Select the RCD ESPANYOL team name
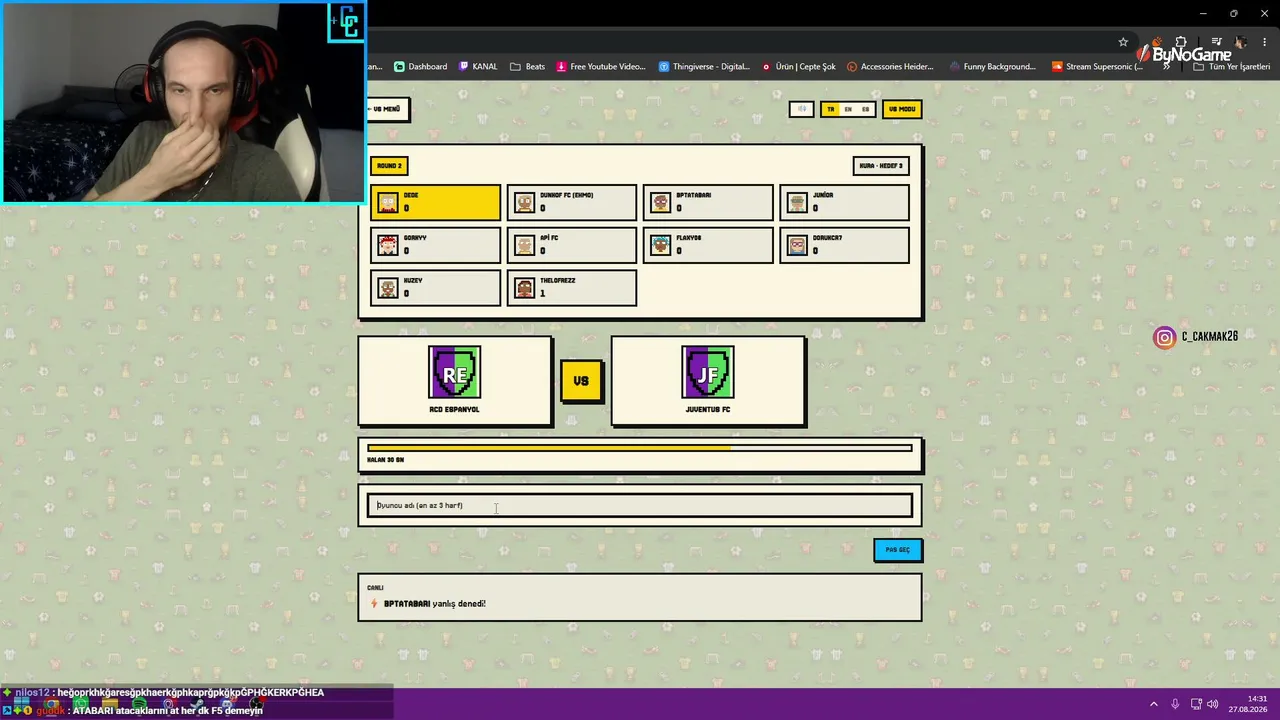This screenshot has height=720, width=1280. pos(455,410)
